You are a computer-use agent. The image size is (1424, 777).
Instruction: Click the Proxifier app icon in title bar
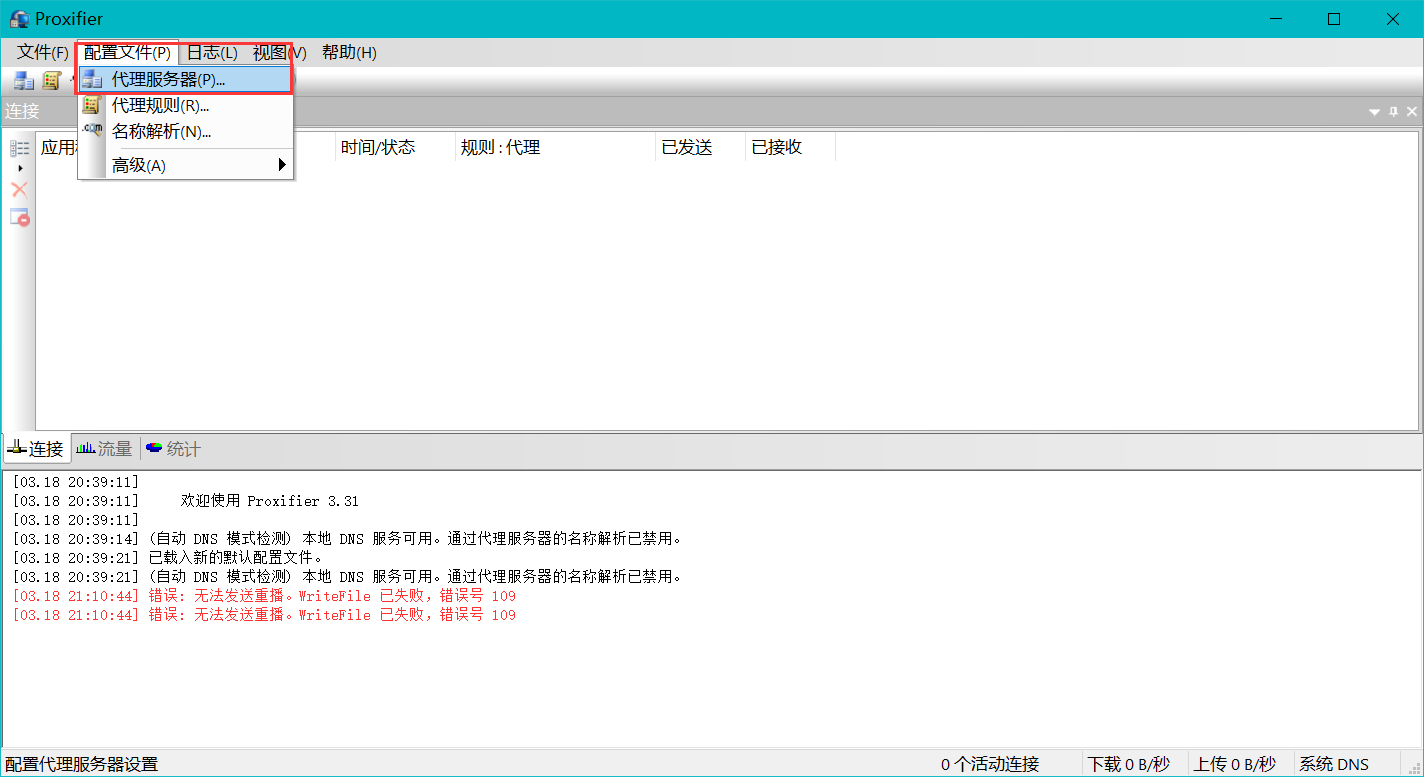point(18,19)
